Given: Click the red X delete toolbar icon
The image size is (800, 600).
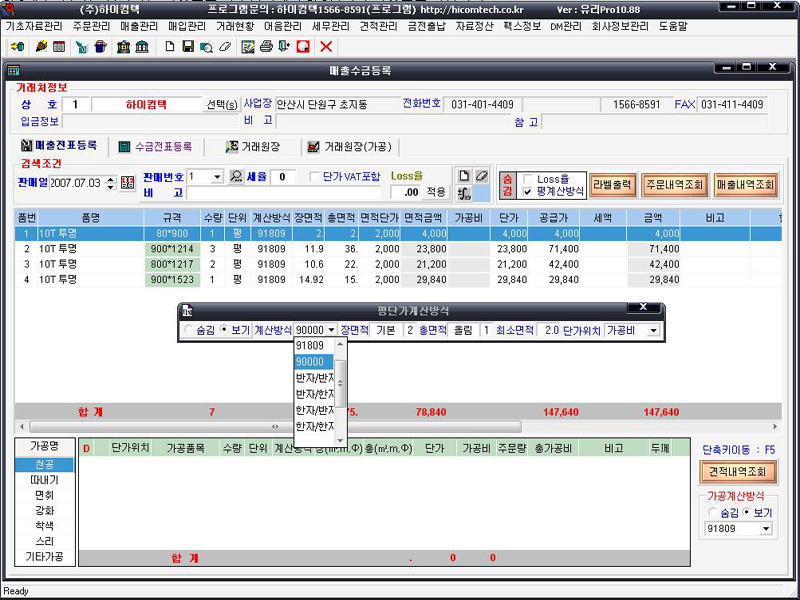Looking at the screenshot, I should click(x=326, y=47).
